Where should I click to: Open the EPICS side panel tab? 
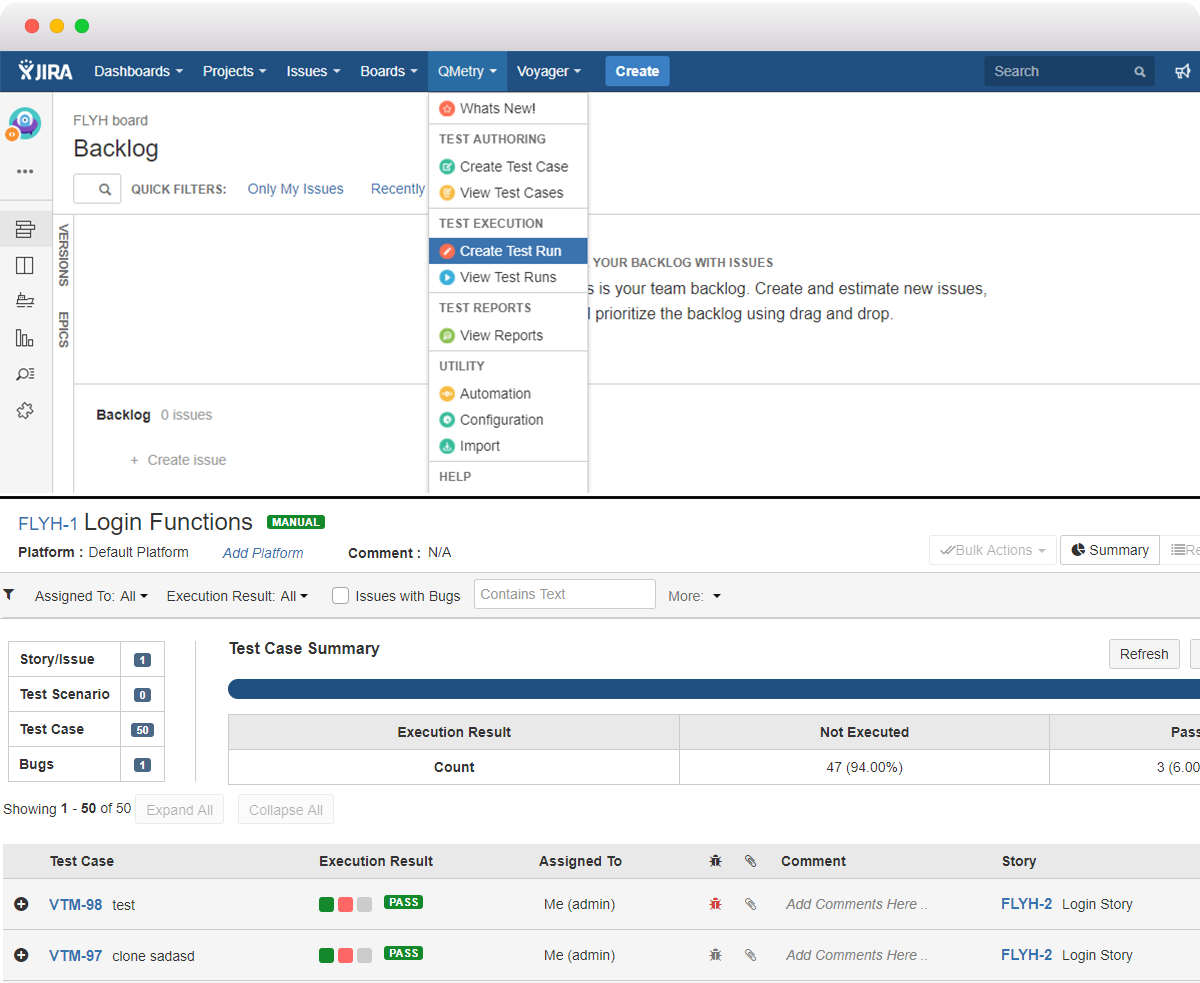point(63,330)
